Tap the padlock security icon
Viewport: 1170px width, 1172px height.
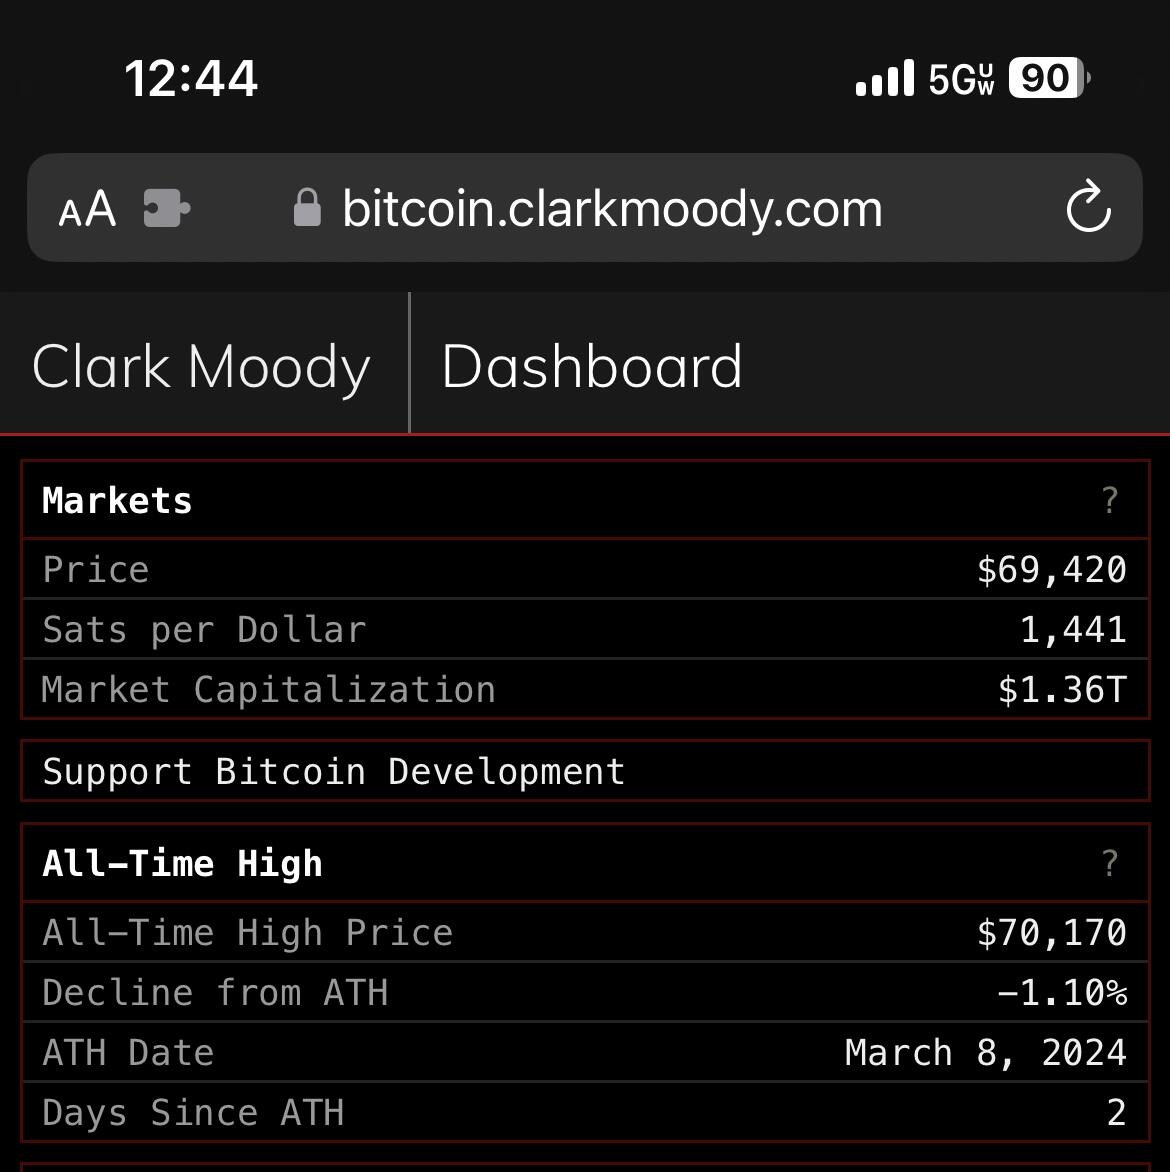(307, 207)
